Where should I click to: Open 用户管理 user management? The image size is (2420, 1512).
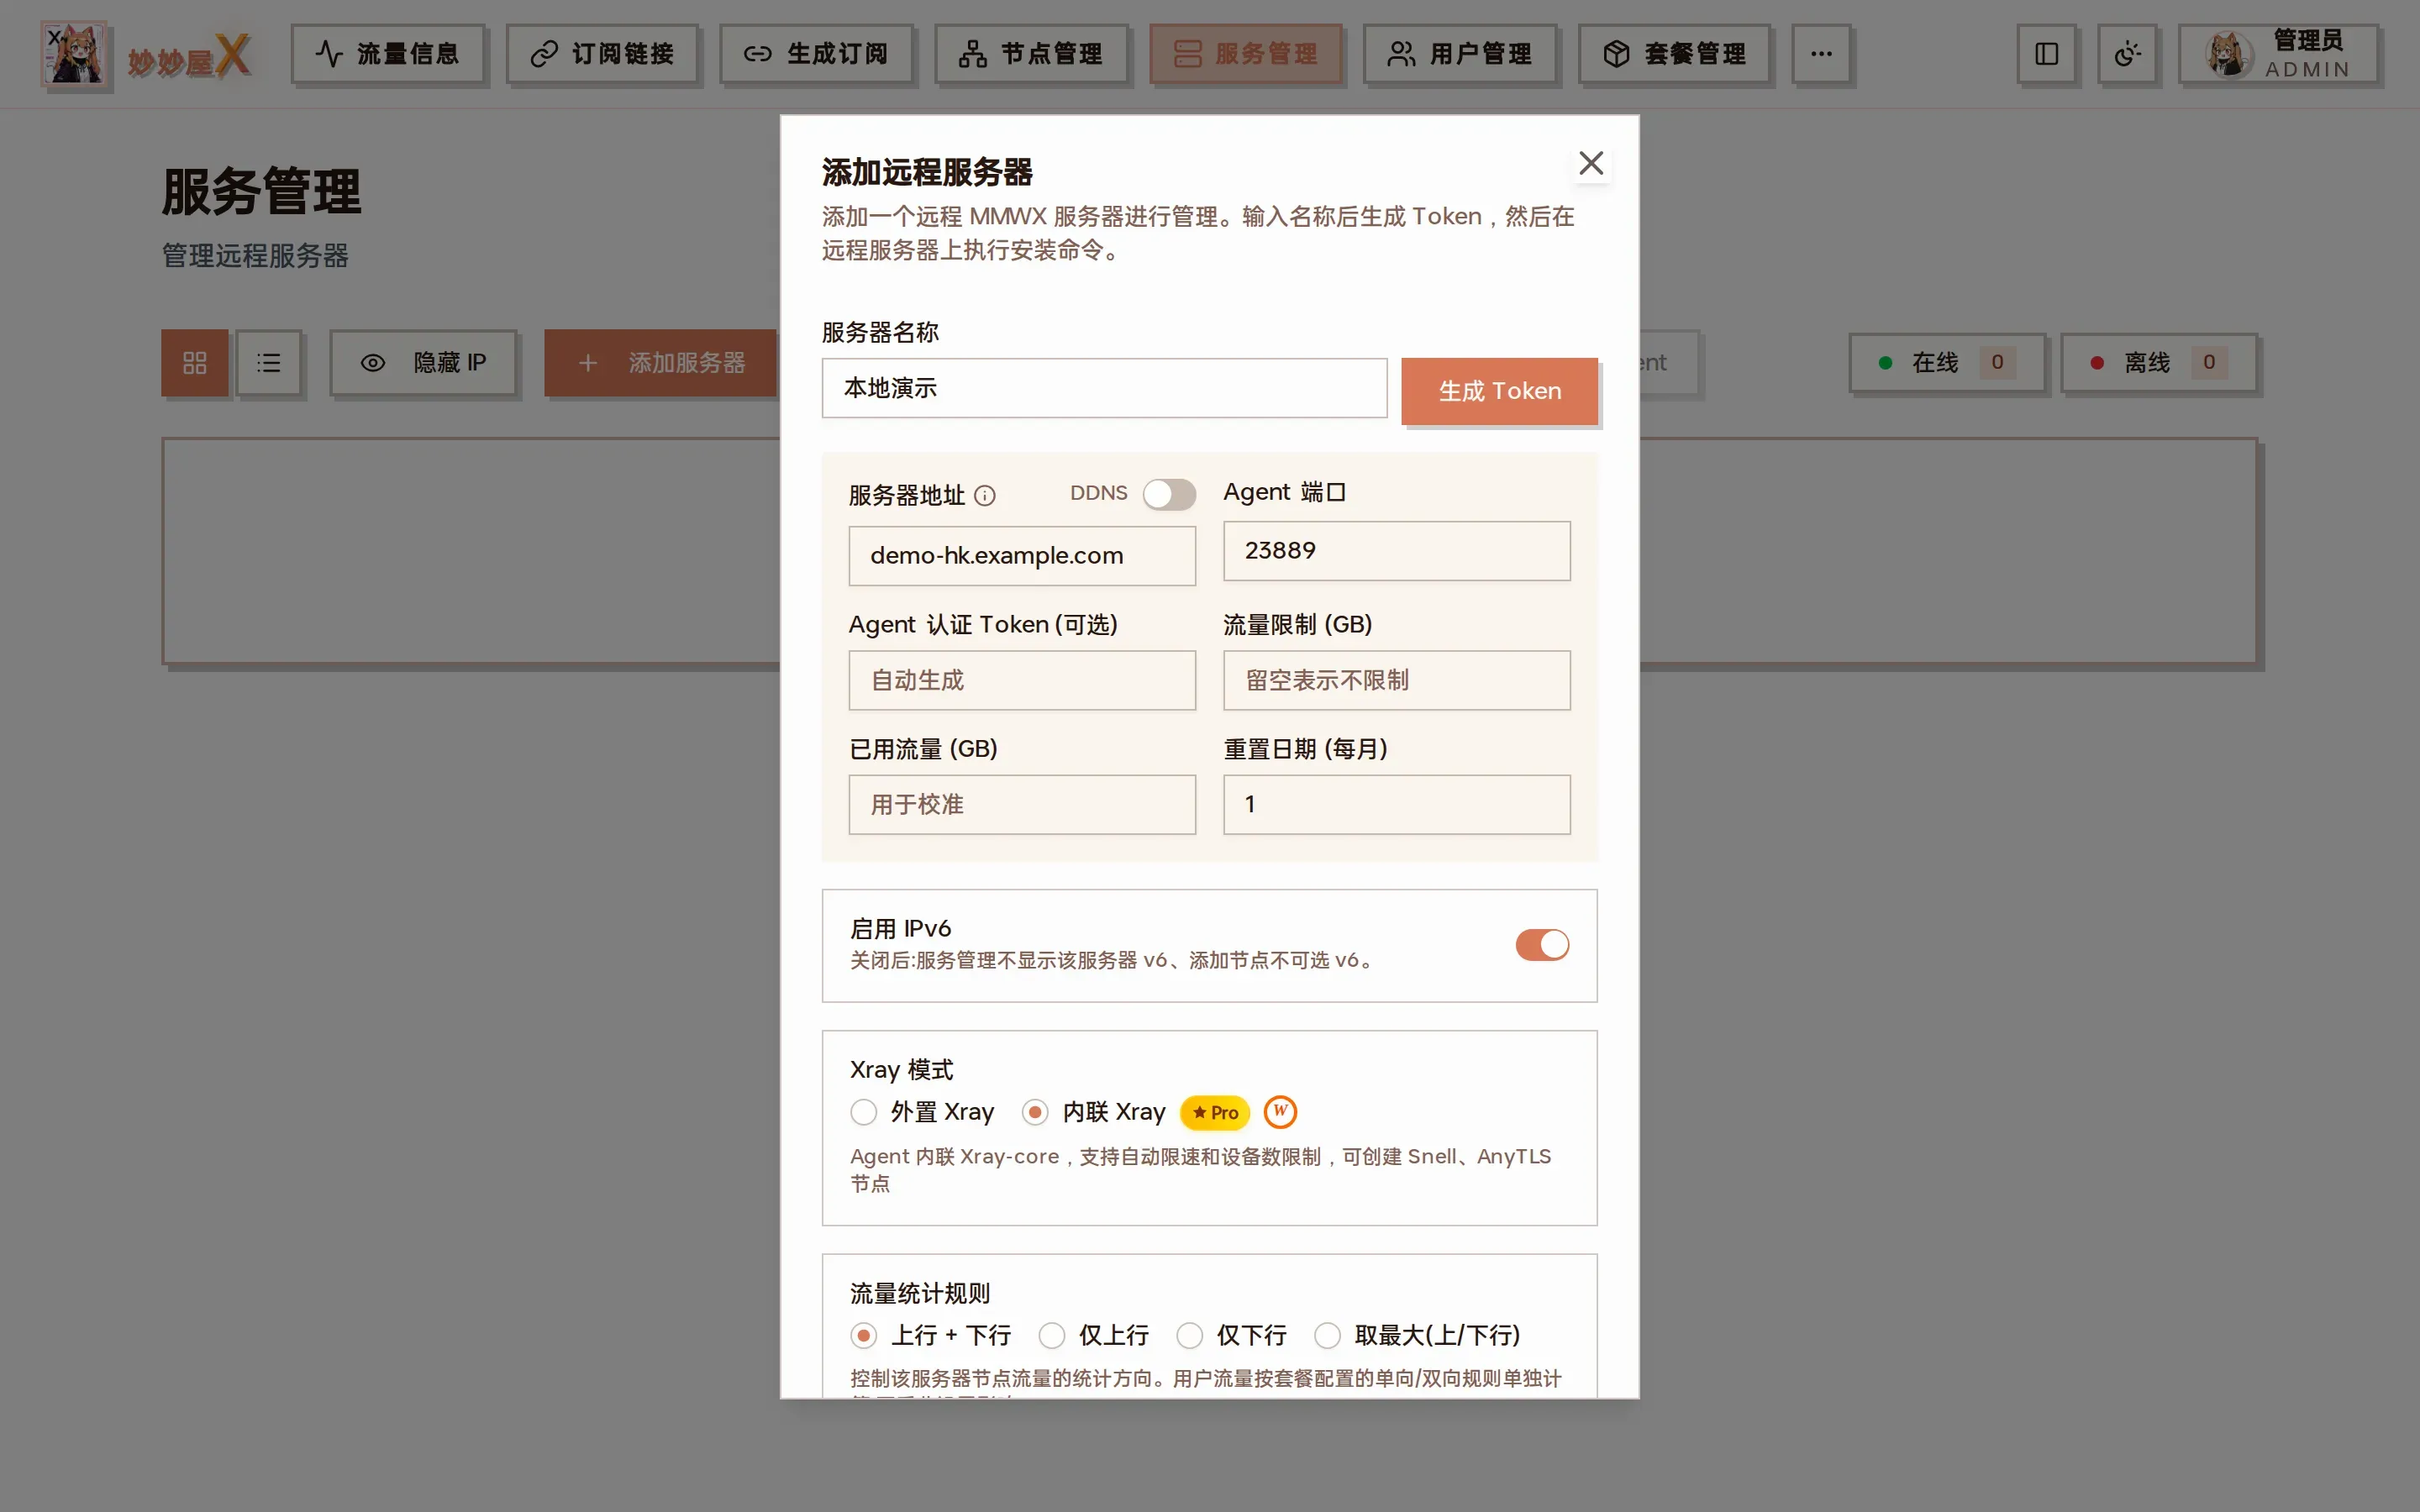pos(1460,54)
